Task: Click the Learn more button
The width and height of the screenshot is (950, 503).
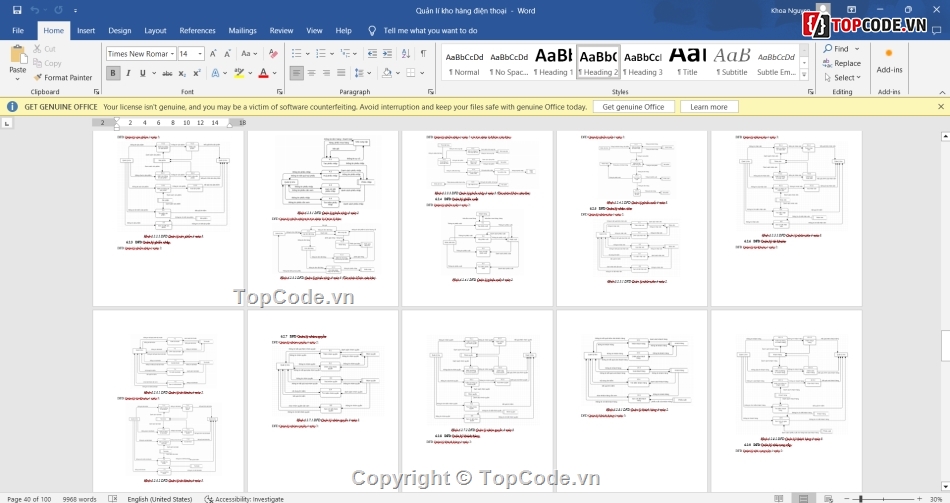Action: pos(708,107)
